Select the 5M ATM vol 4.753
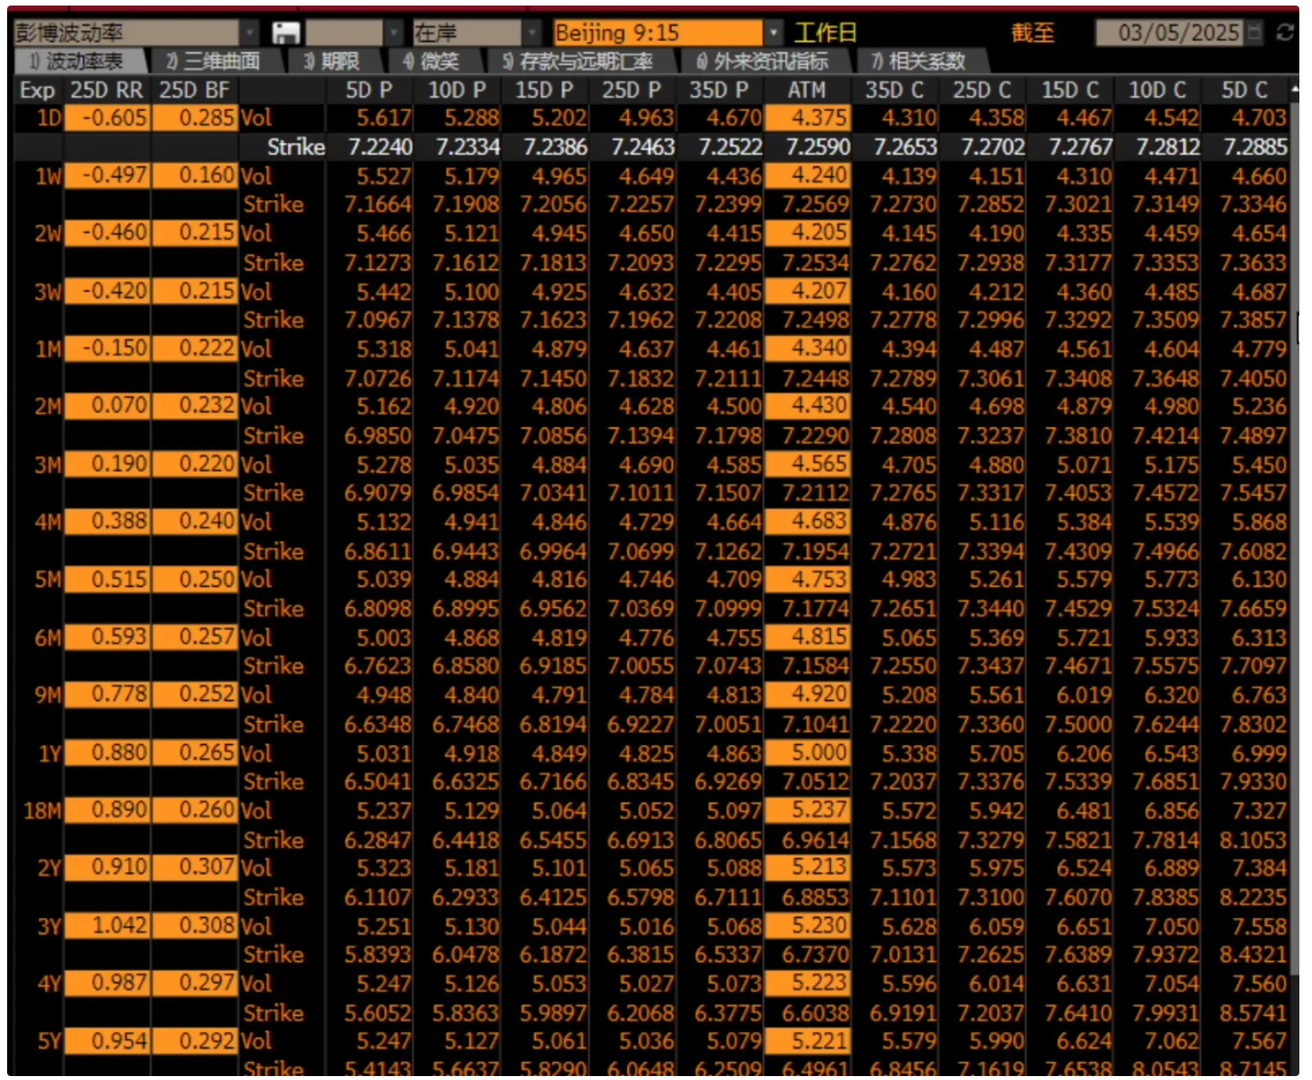The width and height of the screenshot is (1312, 1080). click(x=807, y=579)
